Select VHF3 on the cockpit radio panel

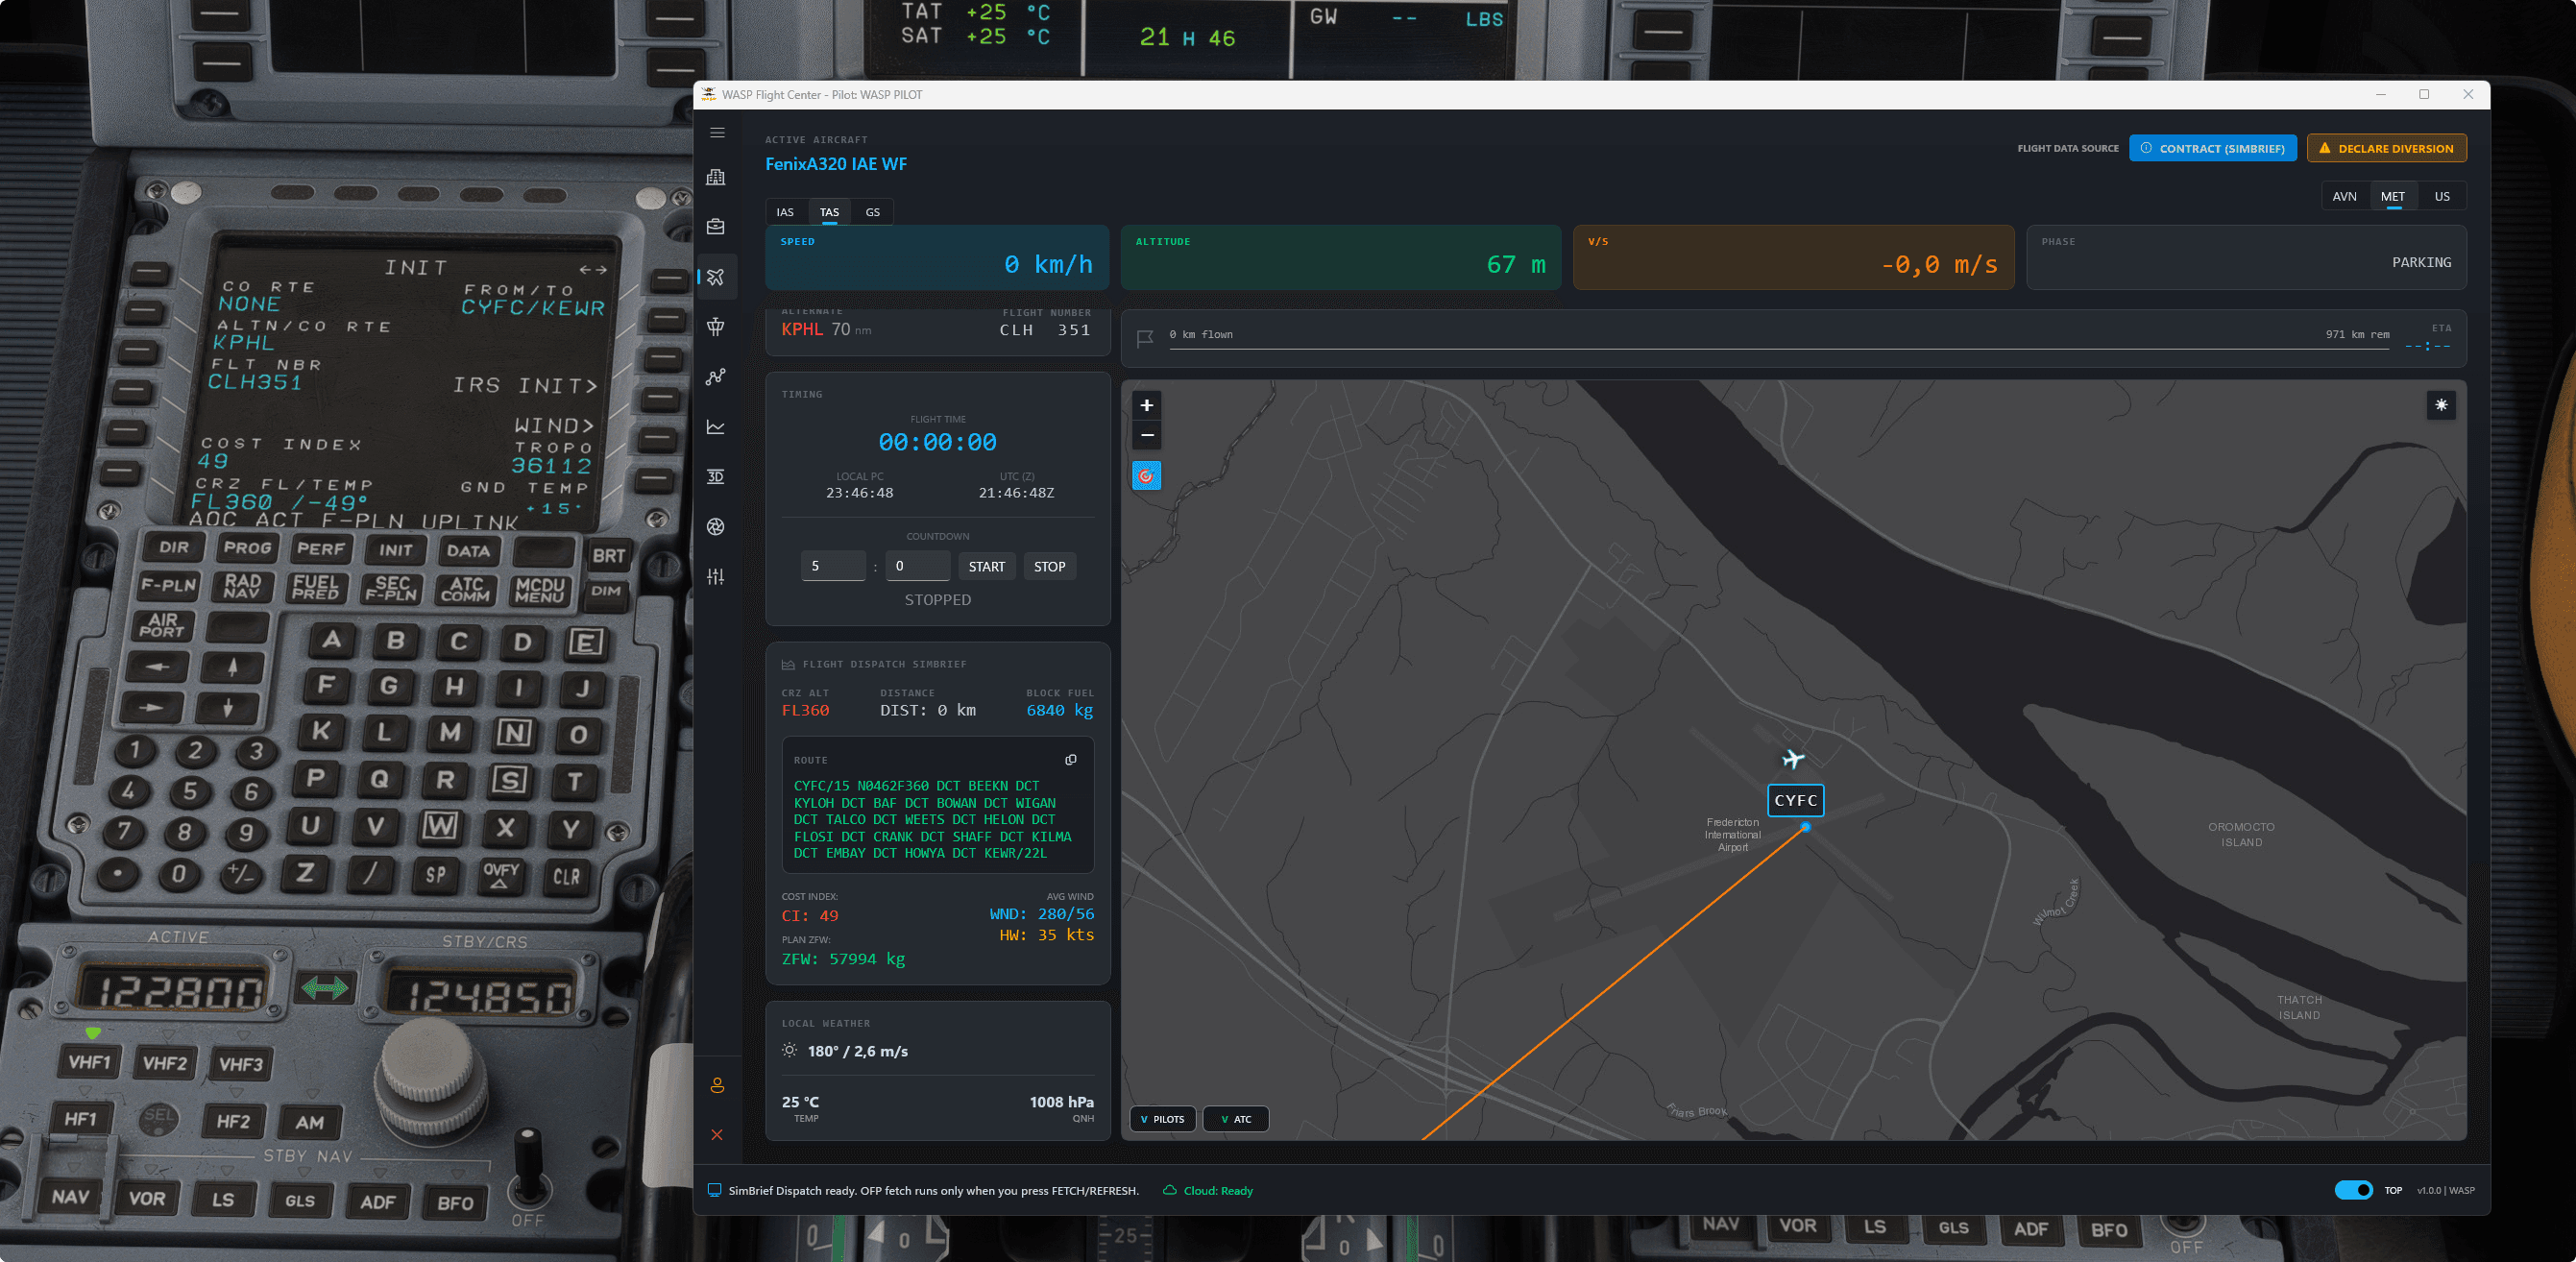(240, 1064)
